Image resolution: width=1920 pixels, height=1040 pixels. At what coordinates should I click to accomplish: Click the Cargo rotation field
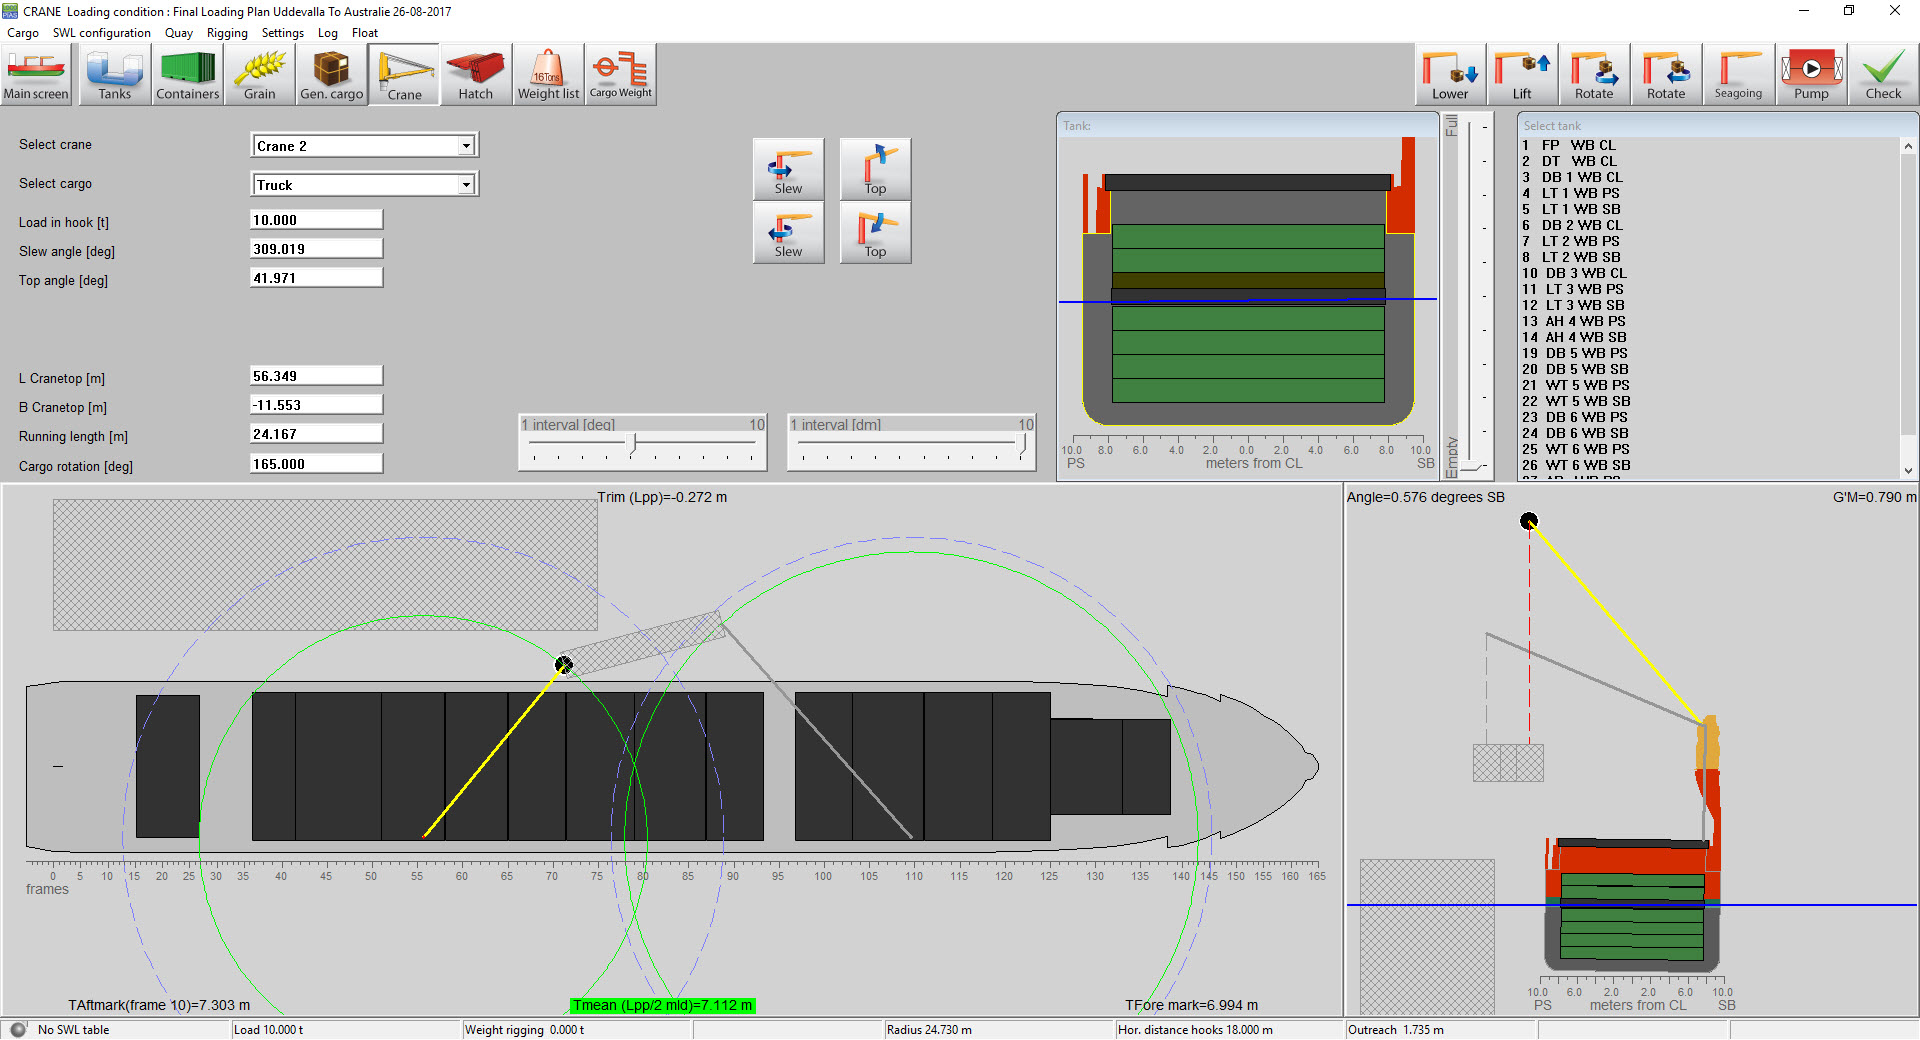click(316, 464)
